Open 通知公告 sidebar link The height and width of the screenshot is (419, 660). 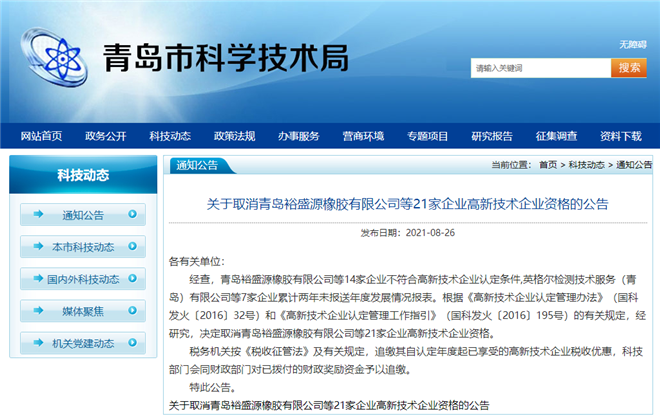83,215
